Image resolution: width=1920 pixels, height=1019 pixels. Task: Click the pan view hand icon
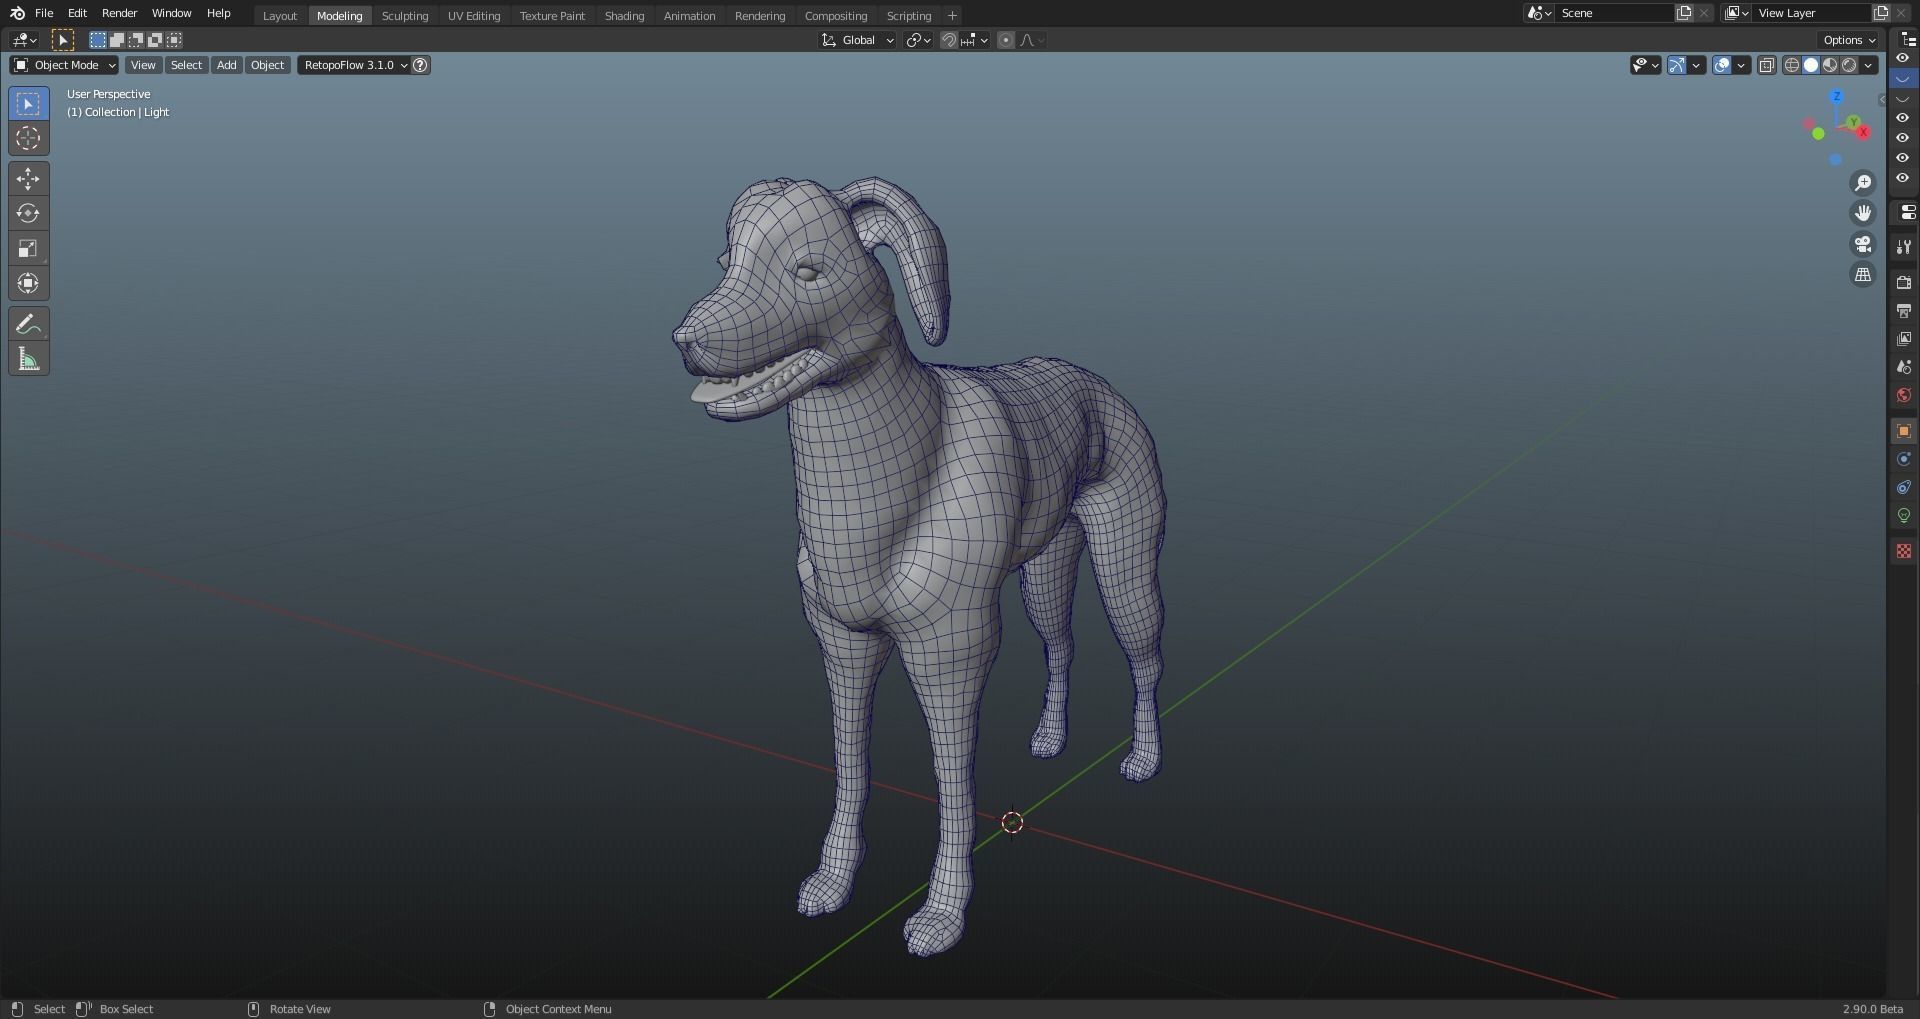pyautogui.click(x=1863, y=213)
